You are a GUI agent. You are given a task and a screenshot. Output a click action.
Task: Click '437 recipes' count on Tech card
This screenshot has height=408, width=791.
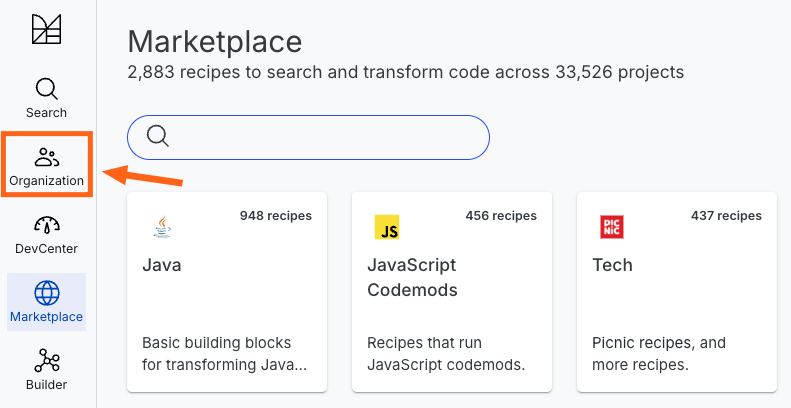726,216
